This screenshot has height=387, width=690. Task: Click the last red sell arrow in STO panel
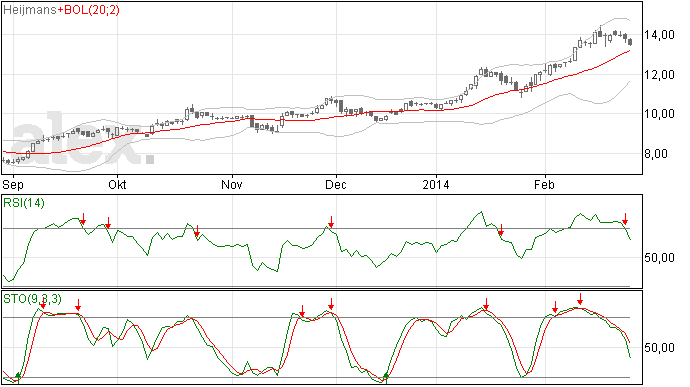(x=580, y=299)
